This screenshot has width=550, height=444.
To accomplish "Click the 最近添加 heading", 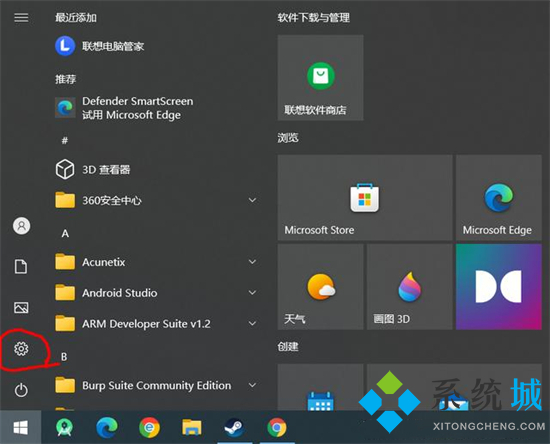I will [x=76, y=18].
